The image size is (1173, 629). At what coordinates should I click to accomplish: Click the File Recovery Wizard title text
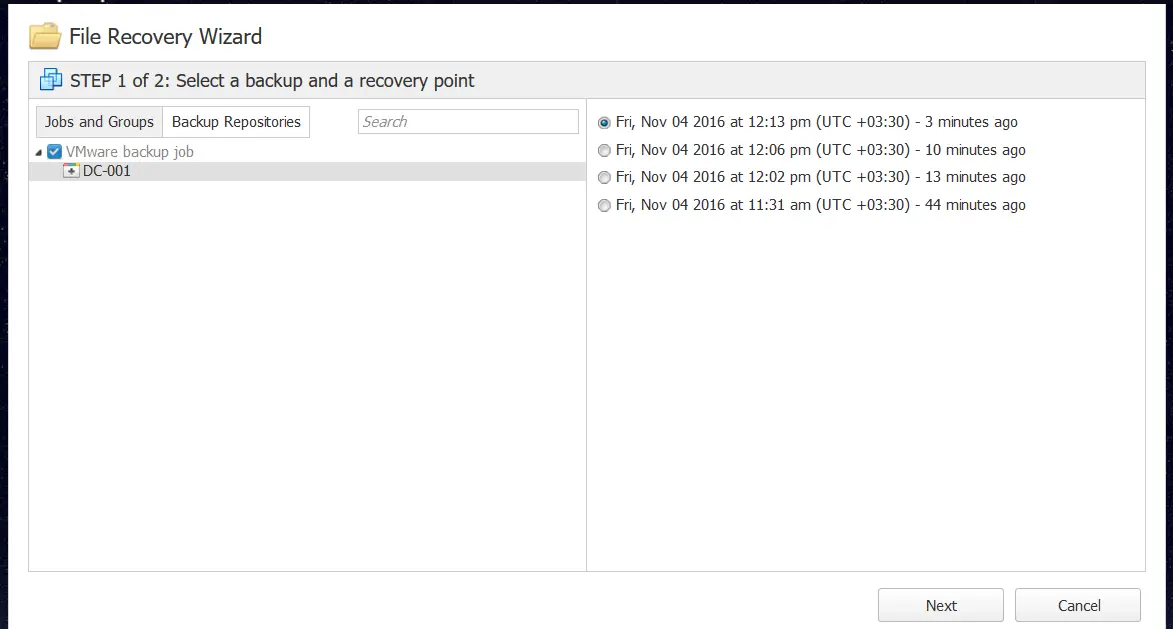(165, 37)
